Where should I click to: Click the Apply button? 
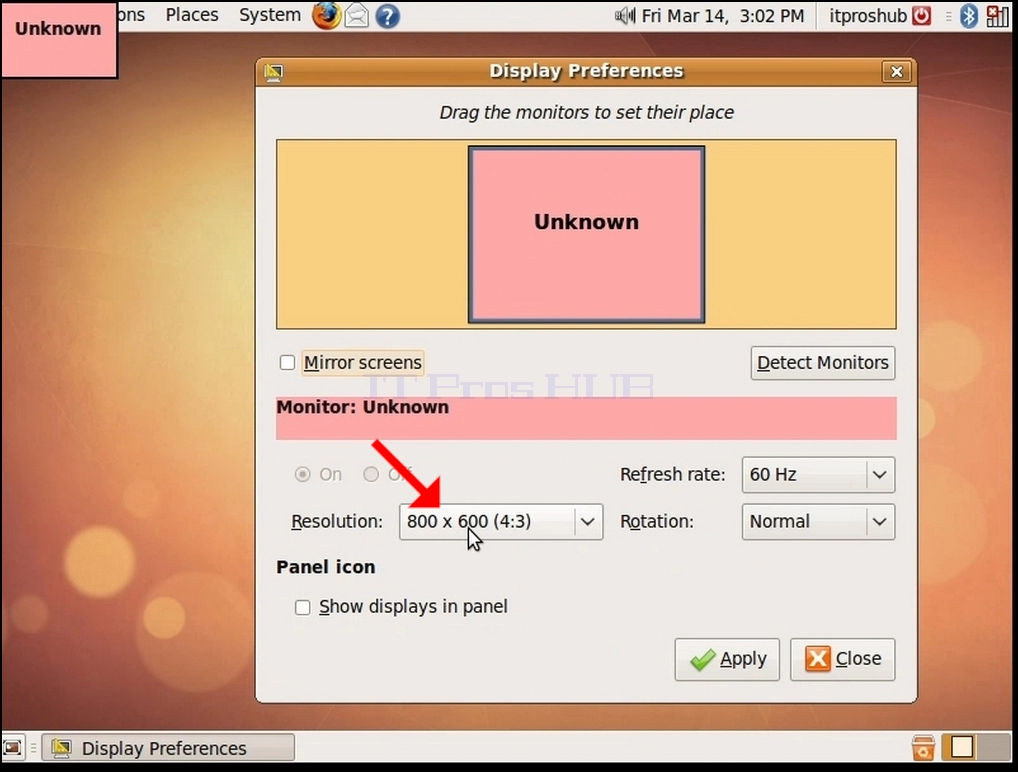(x=726, y=659)
